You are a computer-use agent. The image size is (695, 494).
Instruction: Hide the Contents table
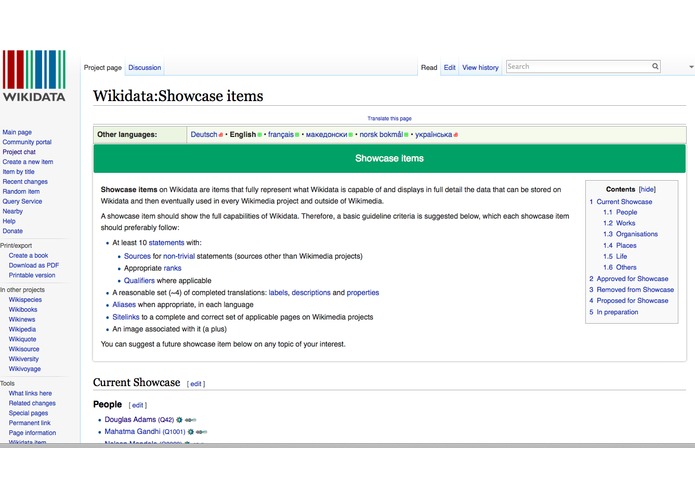[x=647, y=189]
